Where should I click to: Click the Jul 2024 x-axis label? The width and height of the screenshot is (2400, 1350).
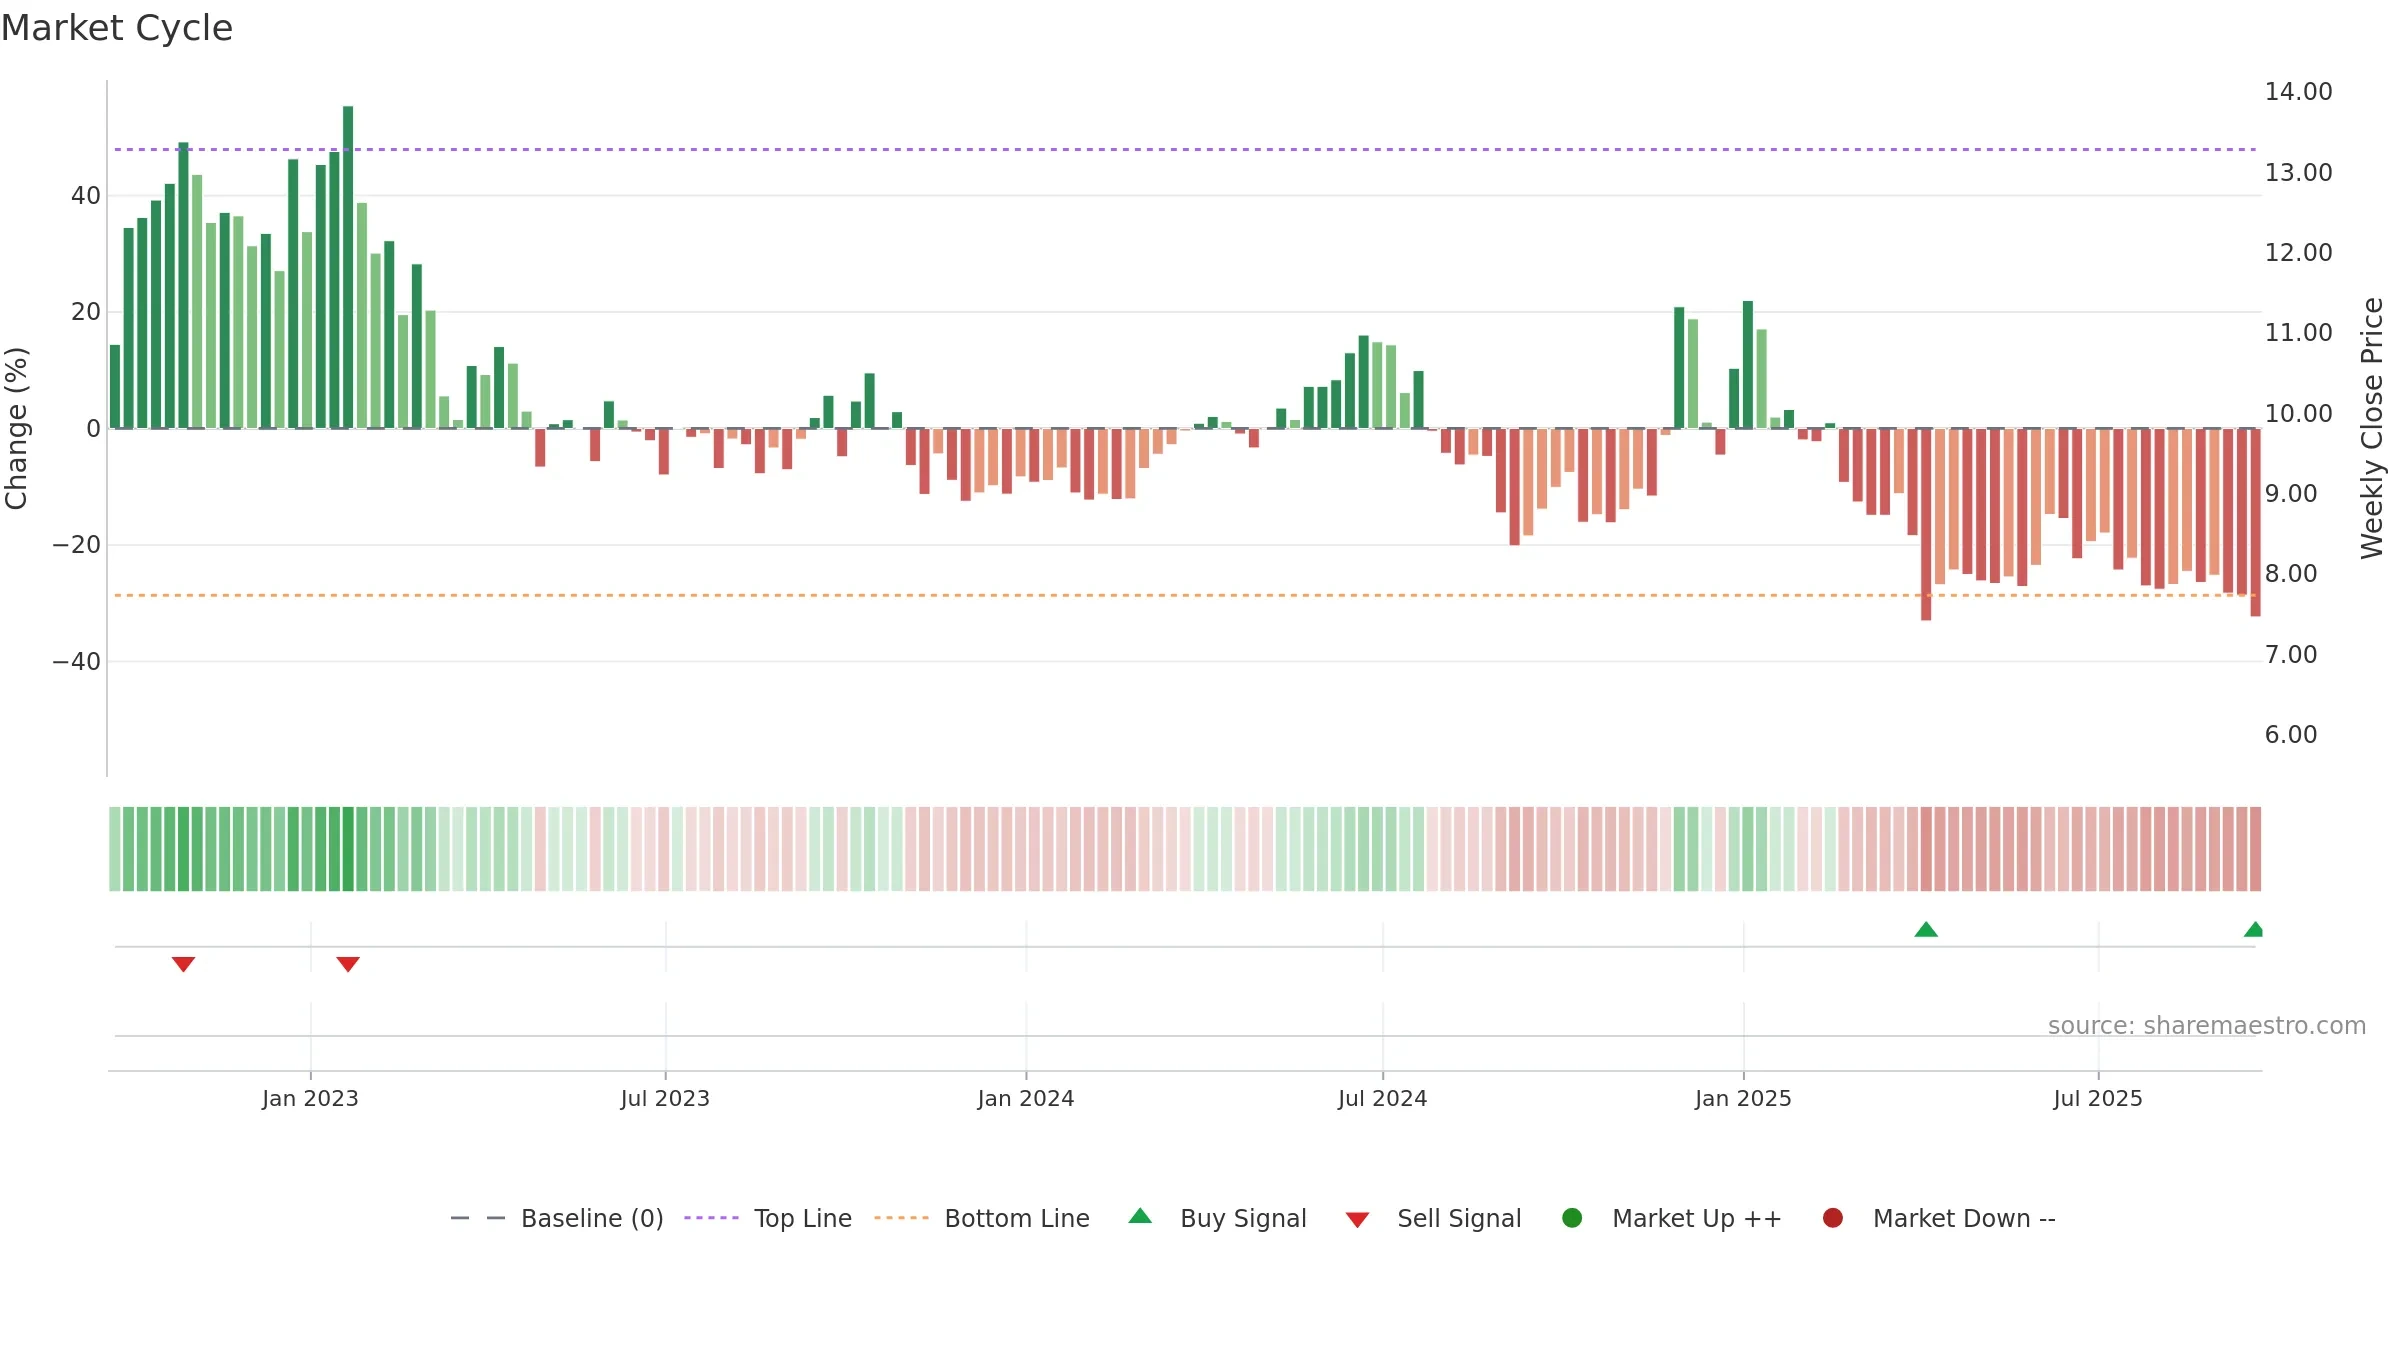pos(1383,1098)
